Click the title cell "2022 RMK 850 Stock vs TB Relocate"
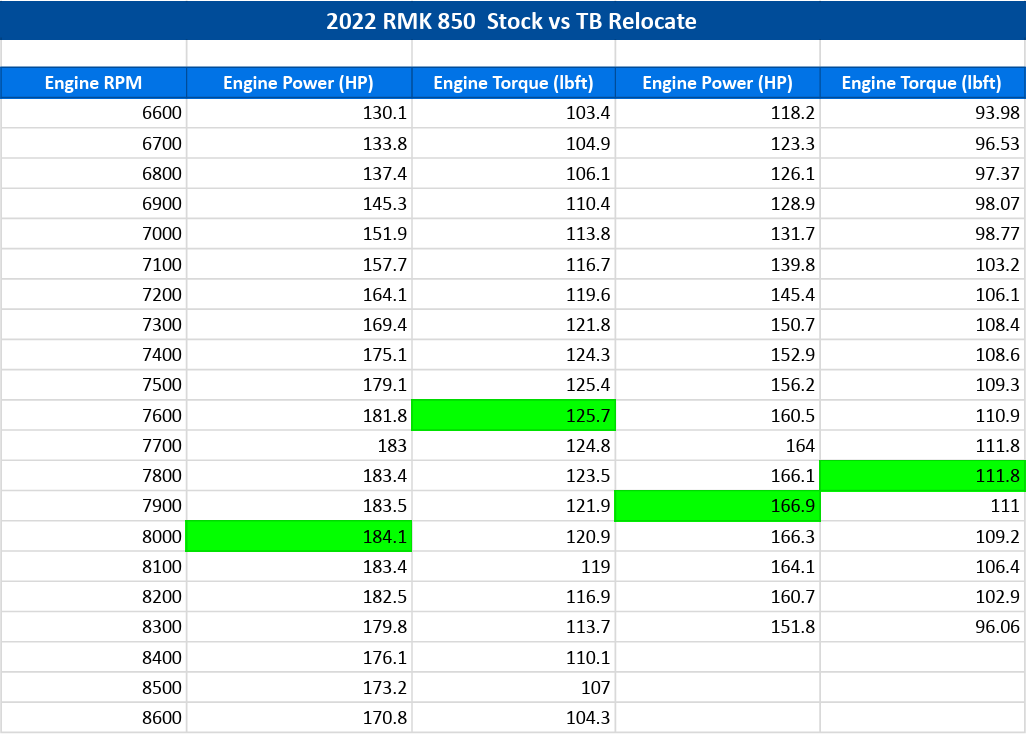This screenshot has width=1028, height=736. tap(511, 21)
